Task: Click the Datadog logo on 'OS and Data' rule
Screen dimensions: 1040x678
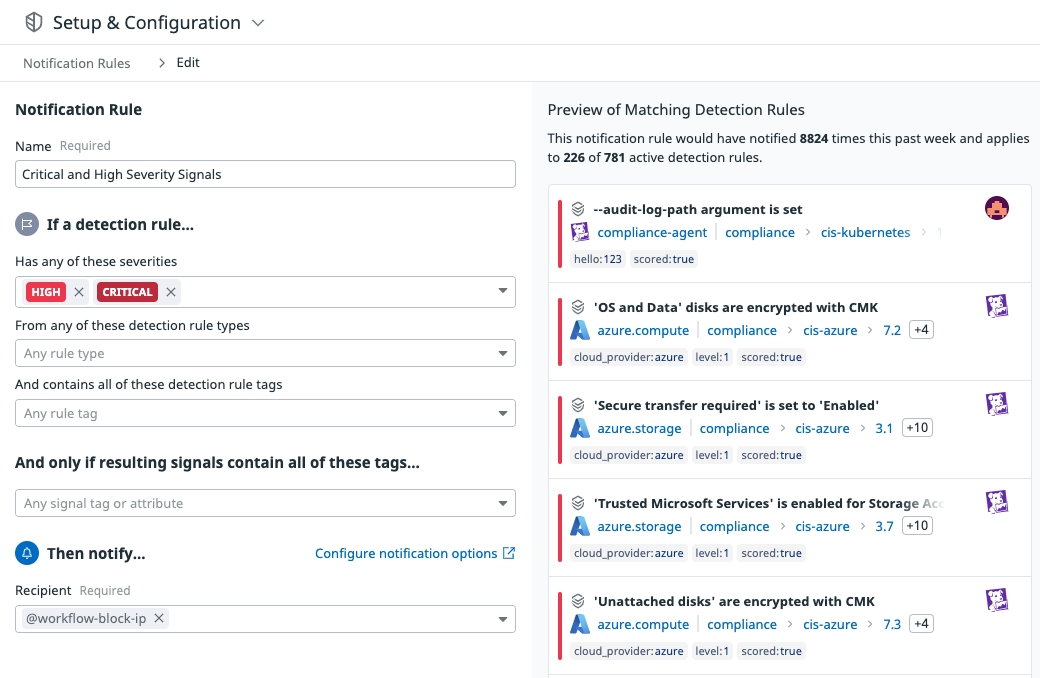Action: click(x=996, y=306)
